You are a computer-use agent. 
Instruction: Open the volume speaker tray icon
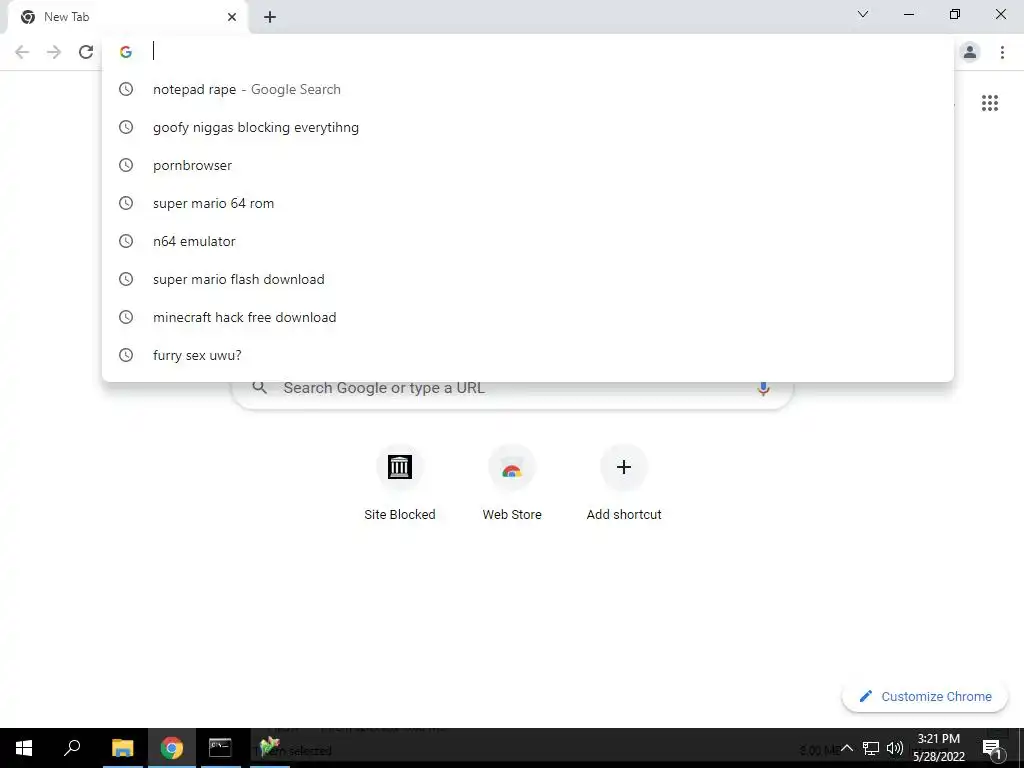pyautogui.click(x=895, y=748)
